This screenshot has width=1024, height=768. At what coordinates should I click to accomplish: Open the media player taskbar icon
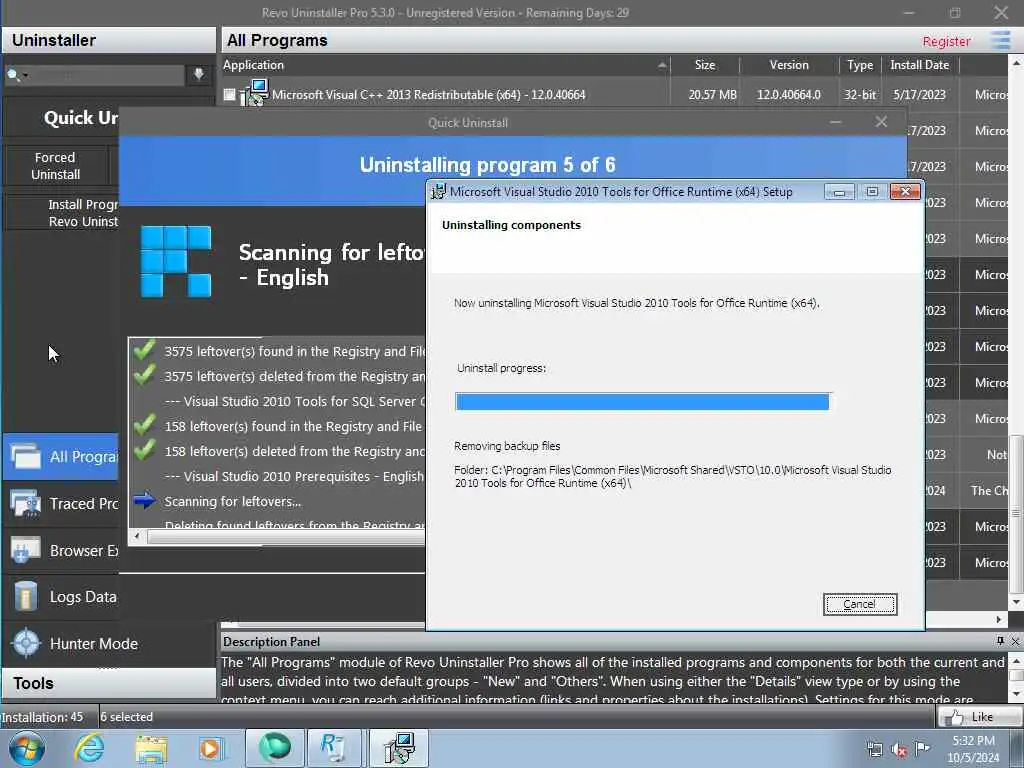[212, 748]
